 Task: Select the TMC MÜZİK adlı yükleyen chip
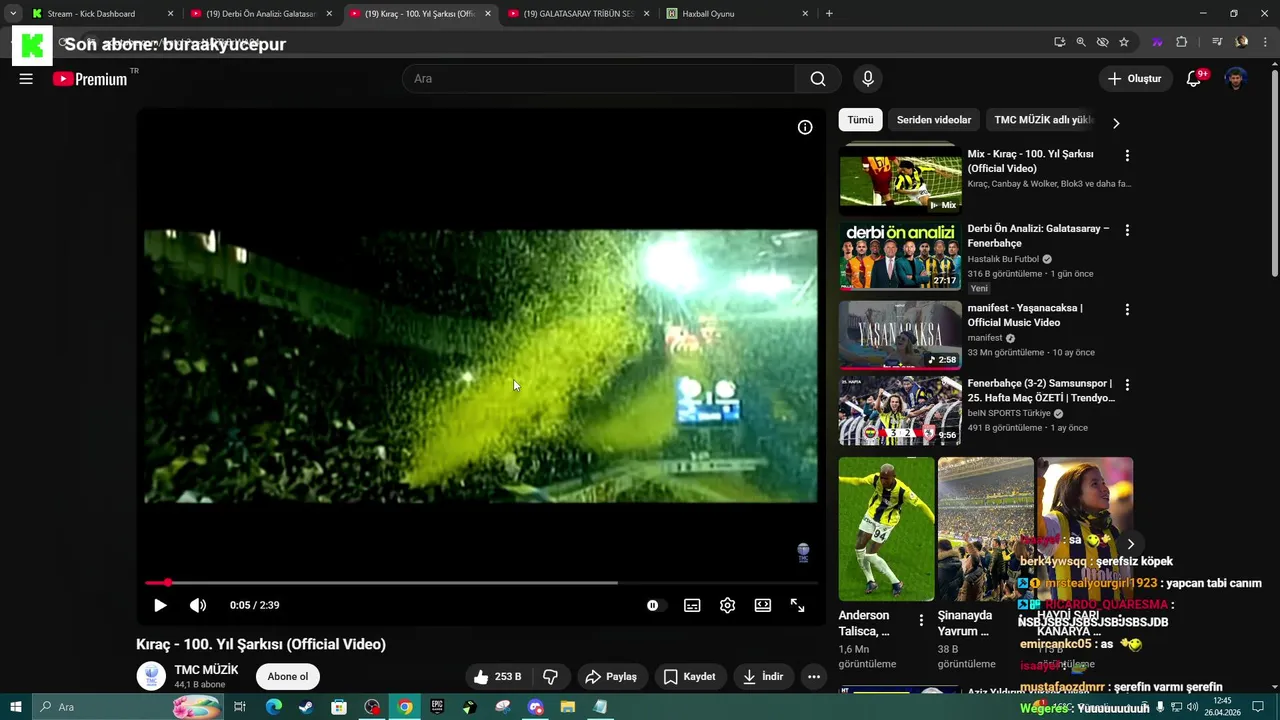1041,120
